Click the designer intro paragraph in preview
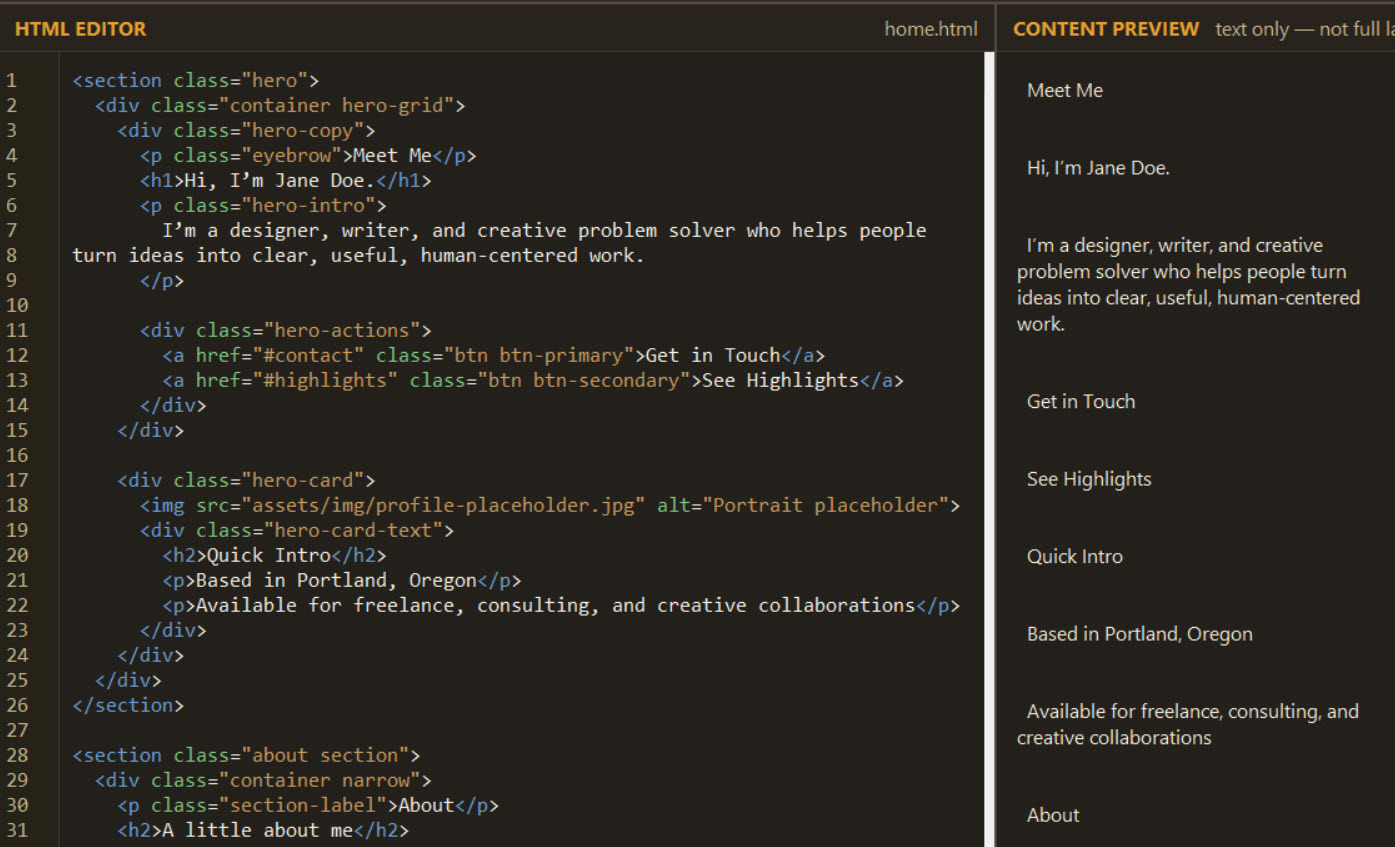 pyautogui.click(x=1189, y=285)
